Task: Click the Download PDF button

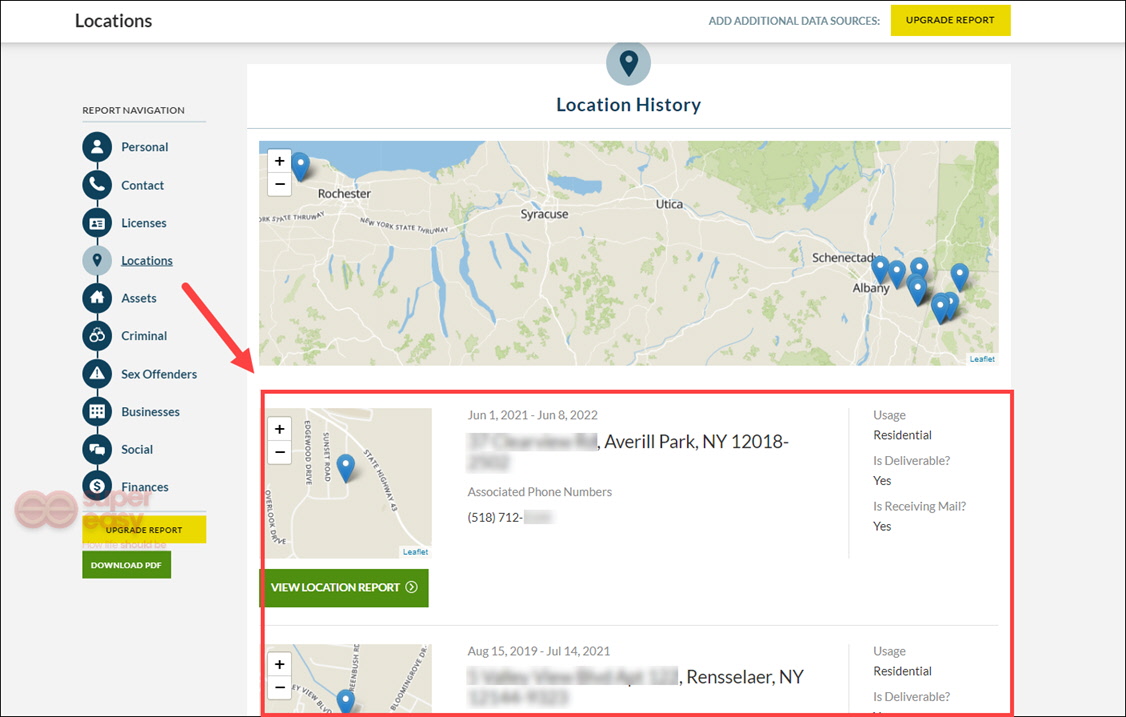Action: (x=126, y=565)
